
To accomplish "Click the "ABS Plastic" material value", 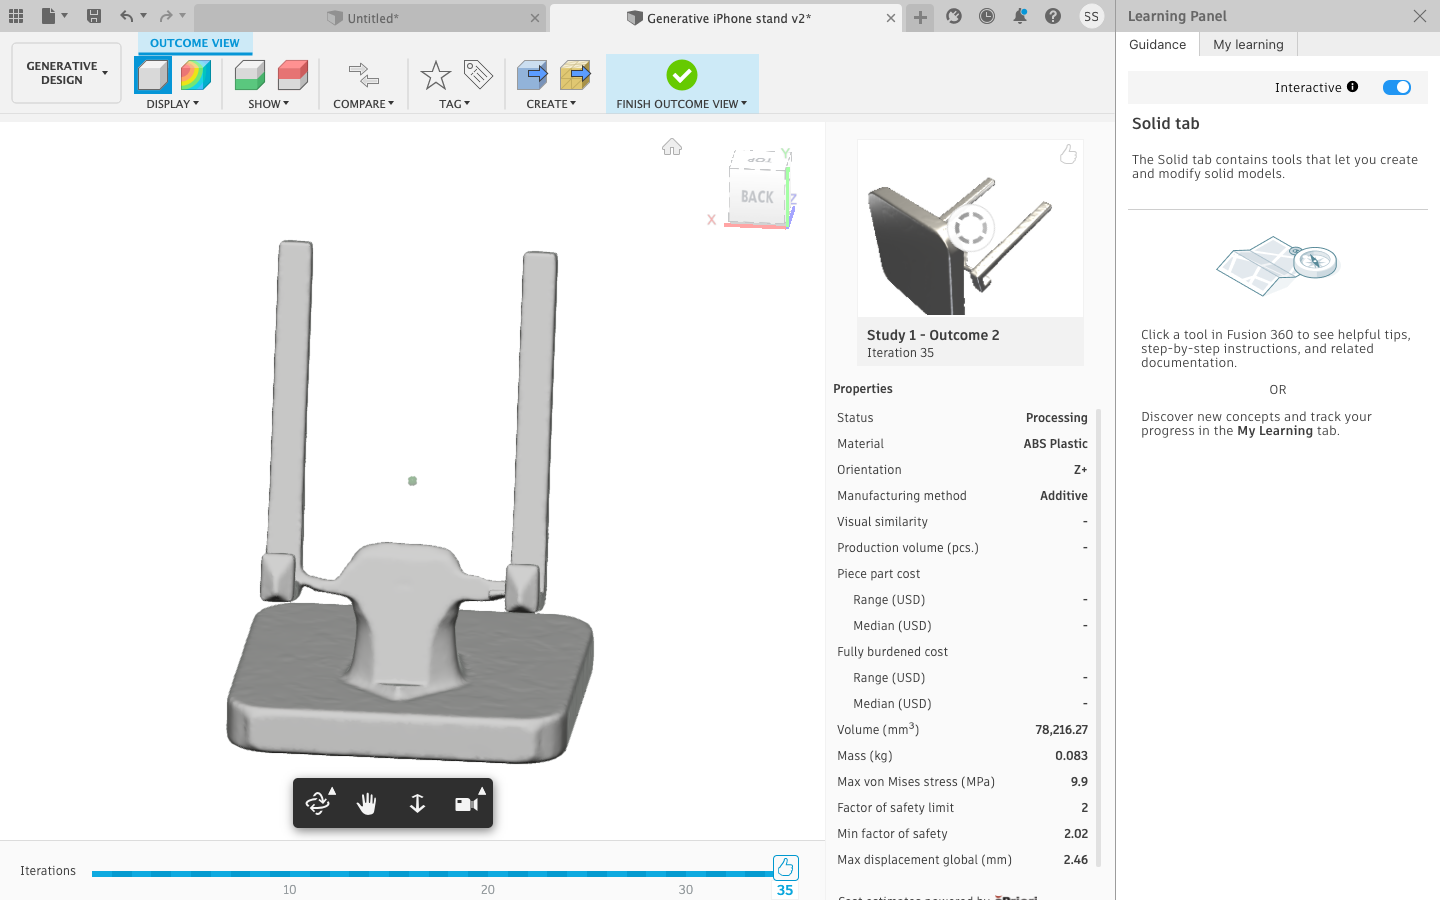I will (1055, 444).
